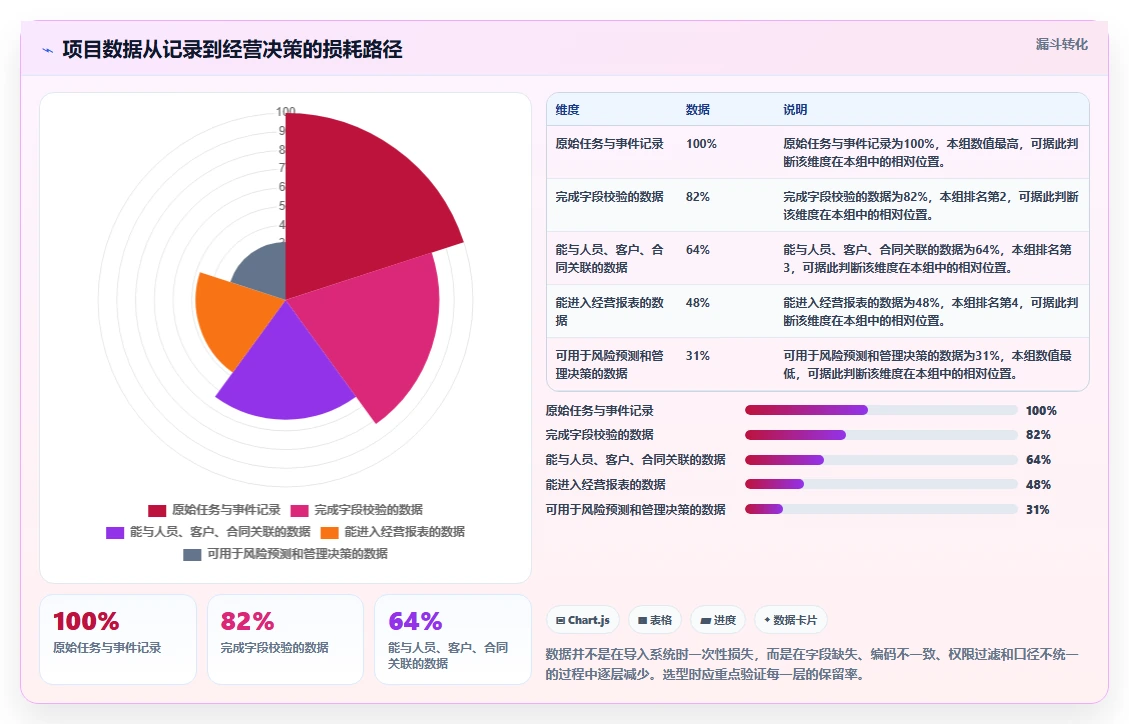Viewport: 1129px width, 724px height.
Task: Click the icon inside the Chart.js chip
Action: (560, 620)
